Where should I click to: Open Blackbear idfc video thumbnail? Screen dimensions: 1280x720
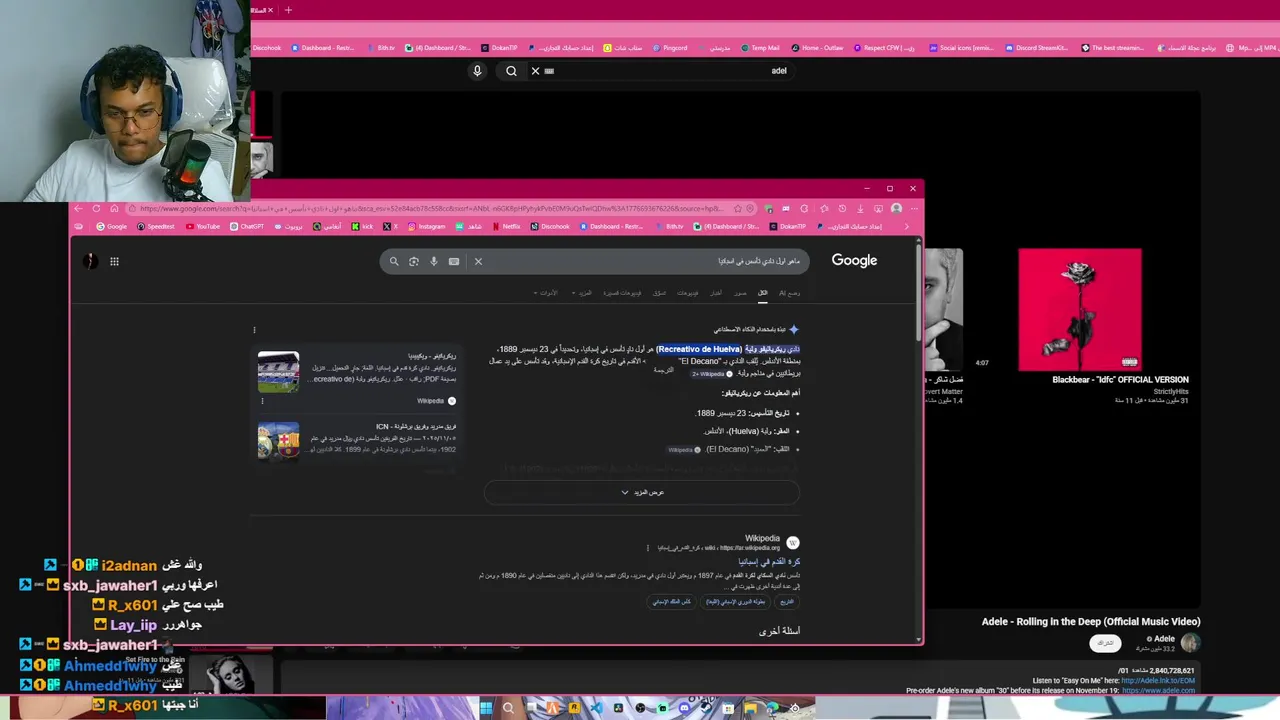click(x=1080, y=310)
